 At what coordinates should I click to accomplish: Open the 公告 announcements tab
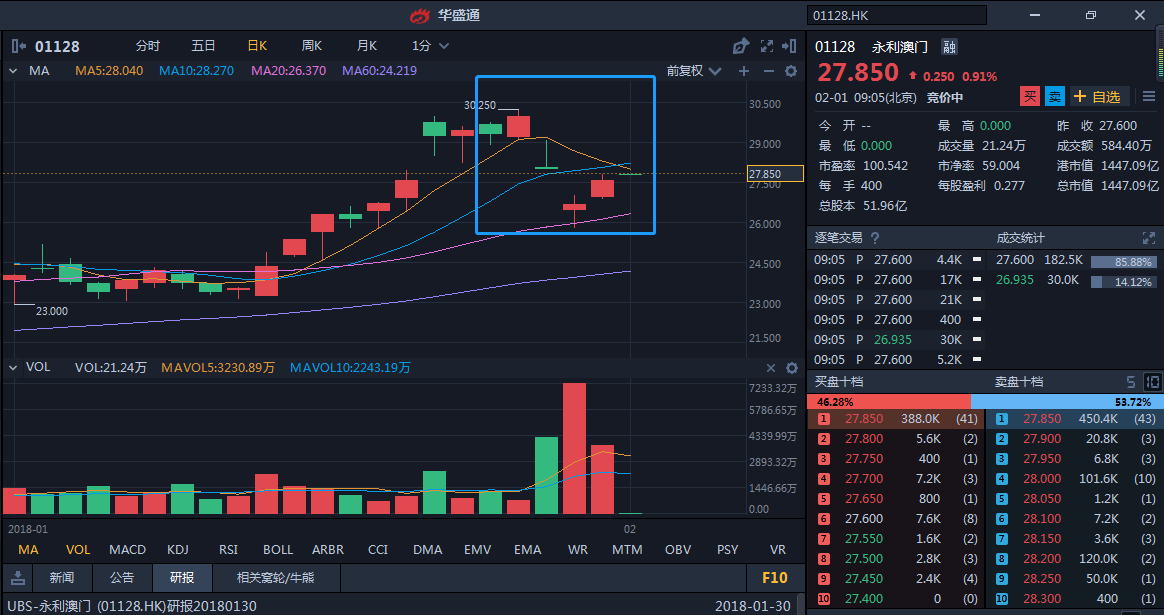pos(122,578)
